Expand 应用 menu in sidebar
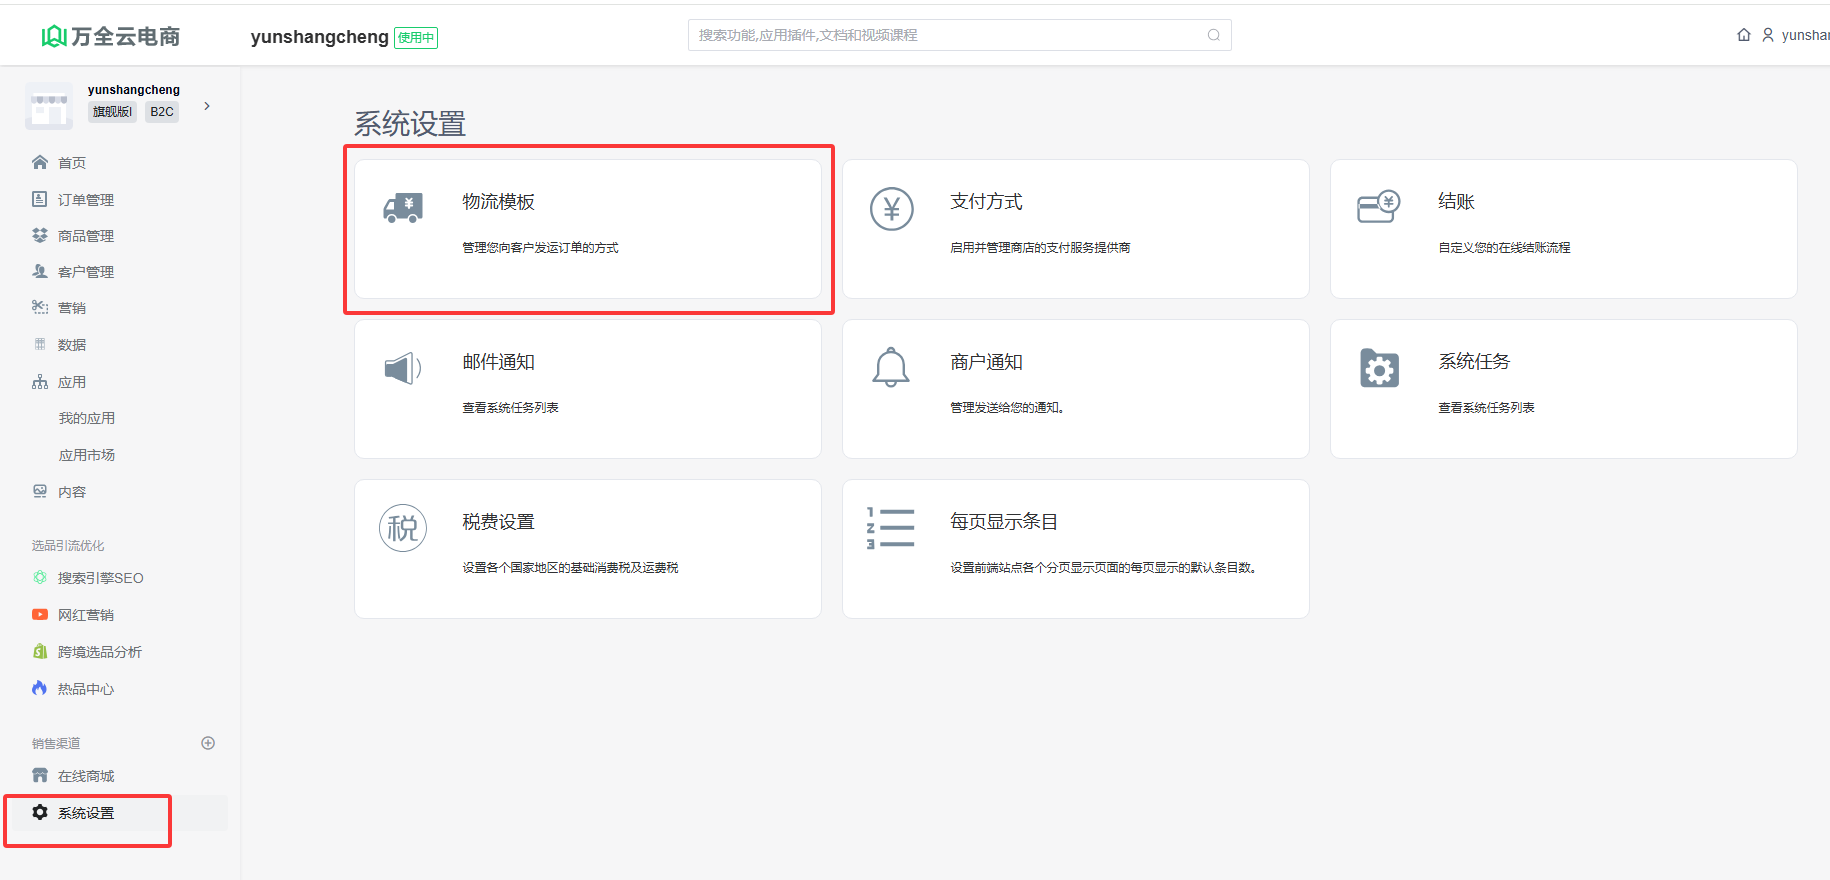 (72, 382)
